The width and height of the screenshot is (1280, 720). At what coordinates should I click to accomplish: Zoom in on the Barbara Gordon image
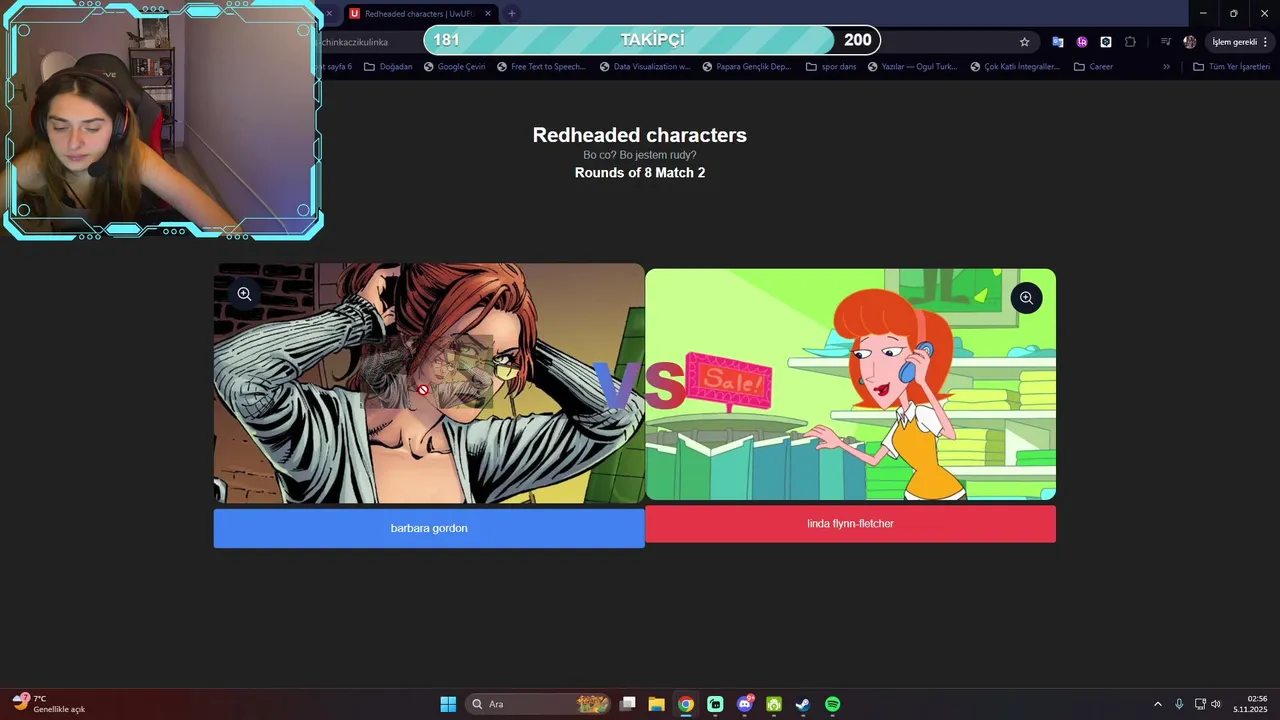(x=244, y=294)
